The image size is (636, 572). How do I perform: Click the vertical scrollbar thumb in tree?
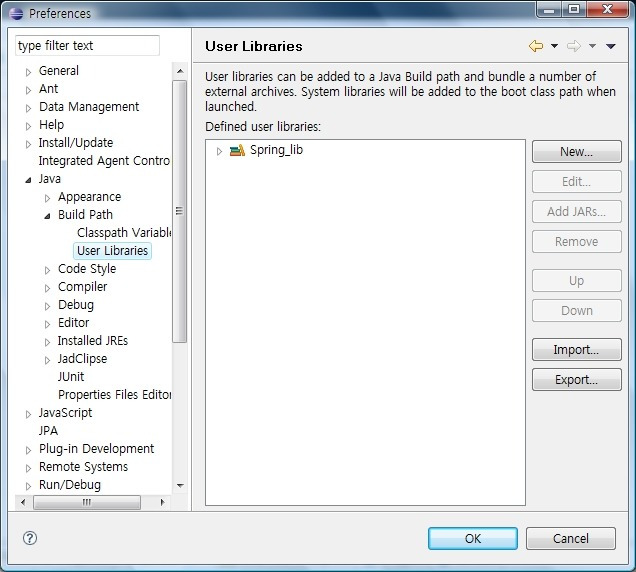point(179,211)
